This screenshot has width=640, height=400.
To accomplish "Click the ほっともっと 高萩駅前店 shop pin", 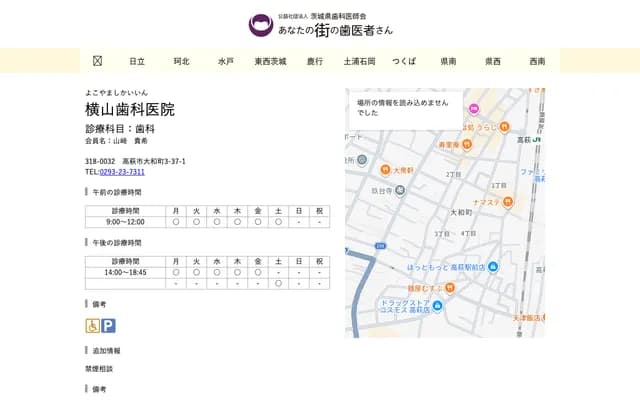I will tap(493, 267).
